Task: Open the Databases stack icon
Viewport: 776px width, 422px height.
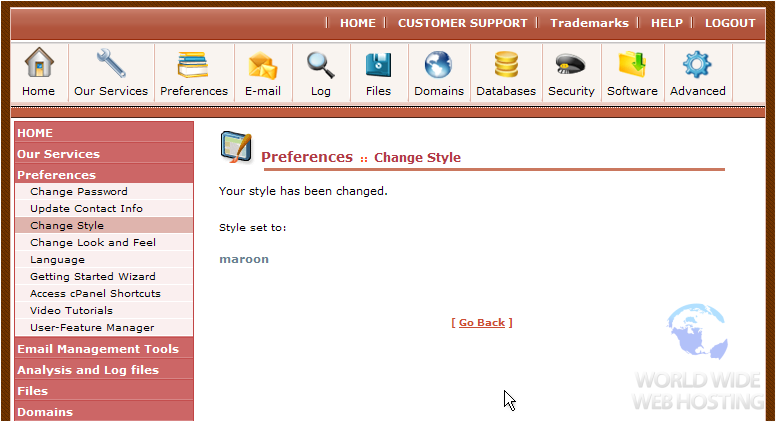Action: (506, 65)
